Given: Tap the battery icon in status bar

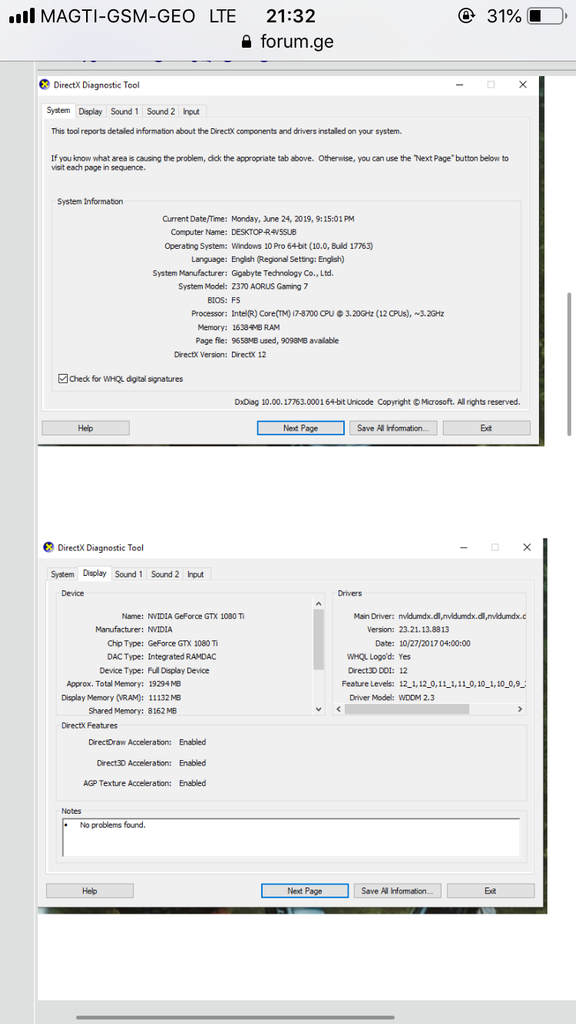Looking at the screenshot, I should (545, 16).
